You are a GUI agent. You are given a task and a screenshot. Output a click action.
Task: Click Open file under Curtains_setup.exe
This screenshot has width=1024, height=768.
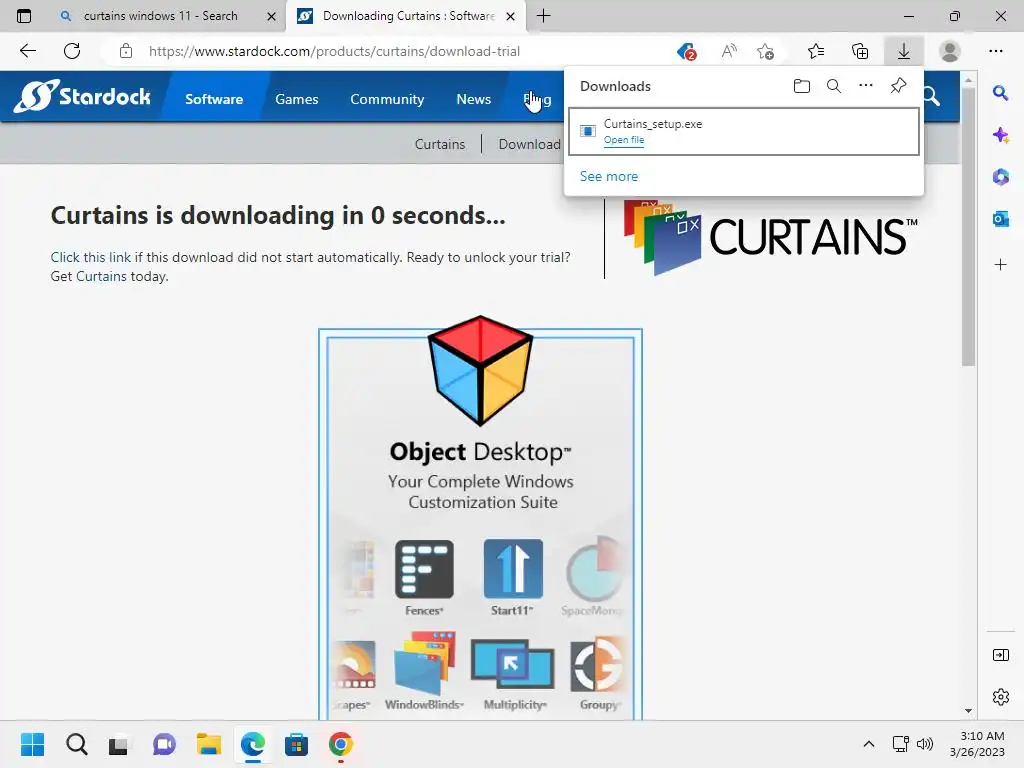pyautogui.click(x=624, y=140)
